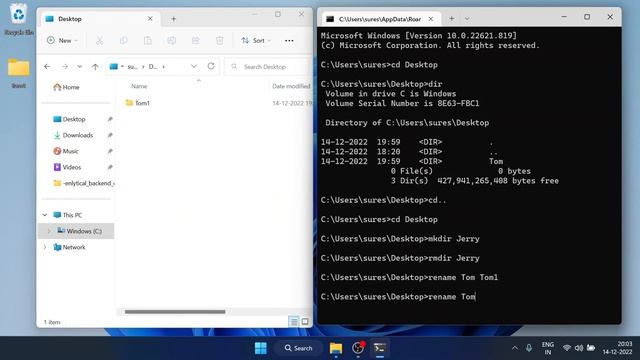640x360 pixels.
Task: Sort by Date modified column header
Action: point(291,86)
